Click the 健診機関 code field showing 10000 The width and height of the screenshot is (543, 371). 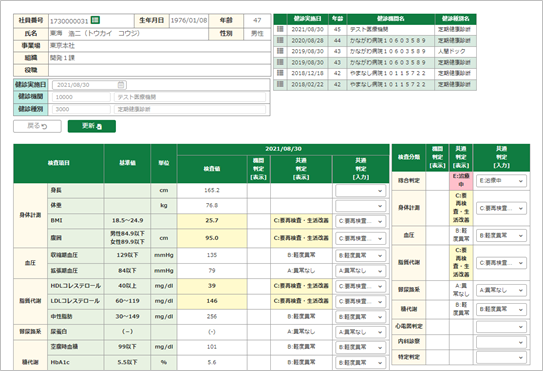(x=81, y=97)
